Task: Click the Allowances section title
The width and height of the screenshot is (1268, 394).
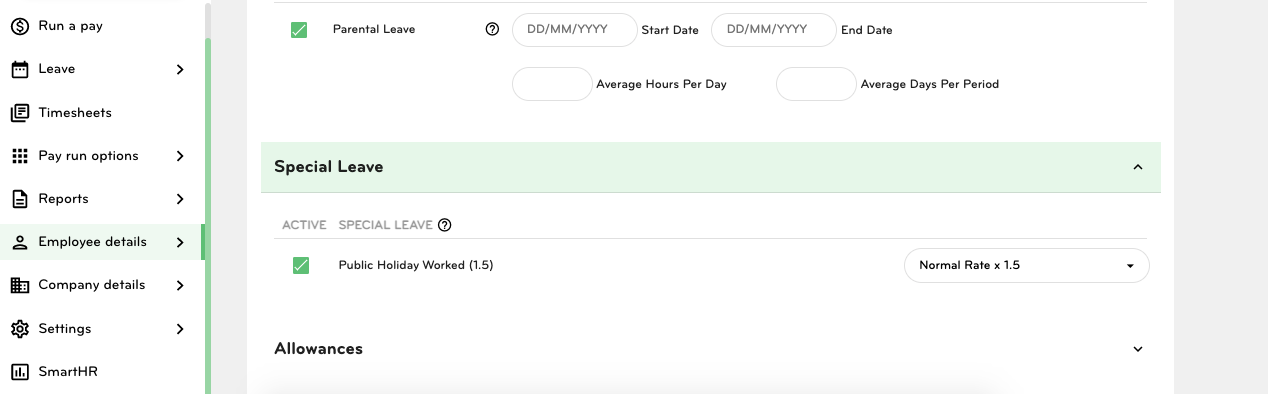Action: (x=318, y=349)
